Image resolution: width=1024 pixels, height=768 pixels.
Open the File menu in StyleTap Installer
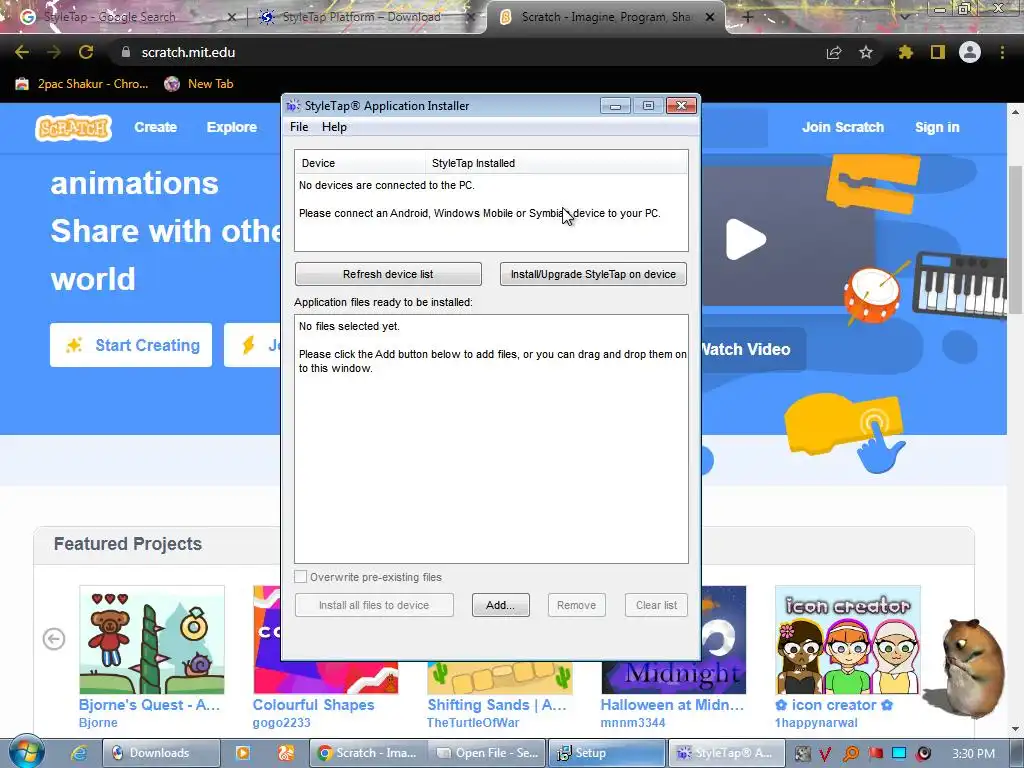pyautogui.click(x=299, y=127)
